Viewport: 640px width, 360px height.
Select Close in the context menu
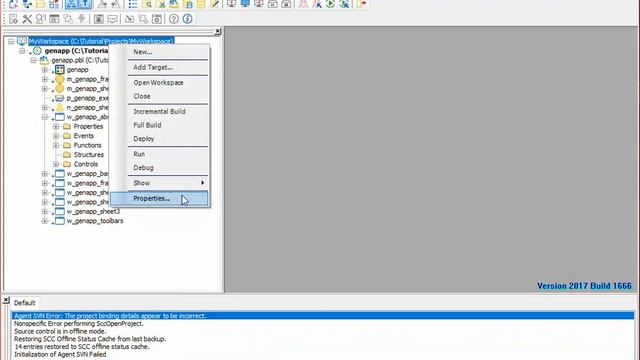[160, 96]
